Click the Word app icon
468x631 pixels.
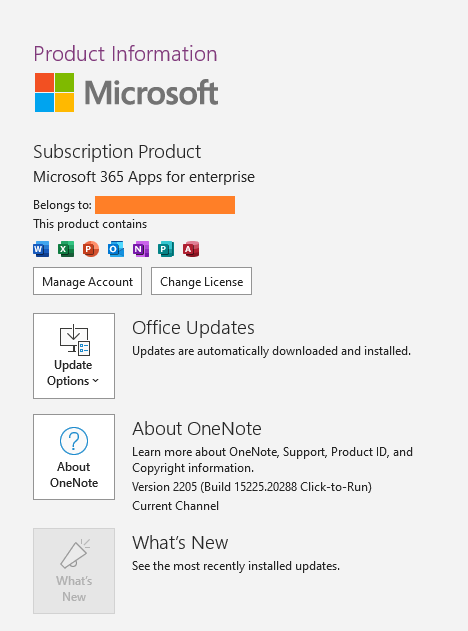pos(41,249)
